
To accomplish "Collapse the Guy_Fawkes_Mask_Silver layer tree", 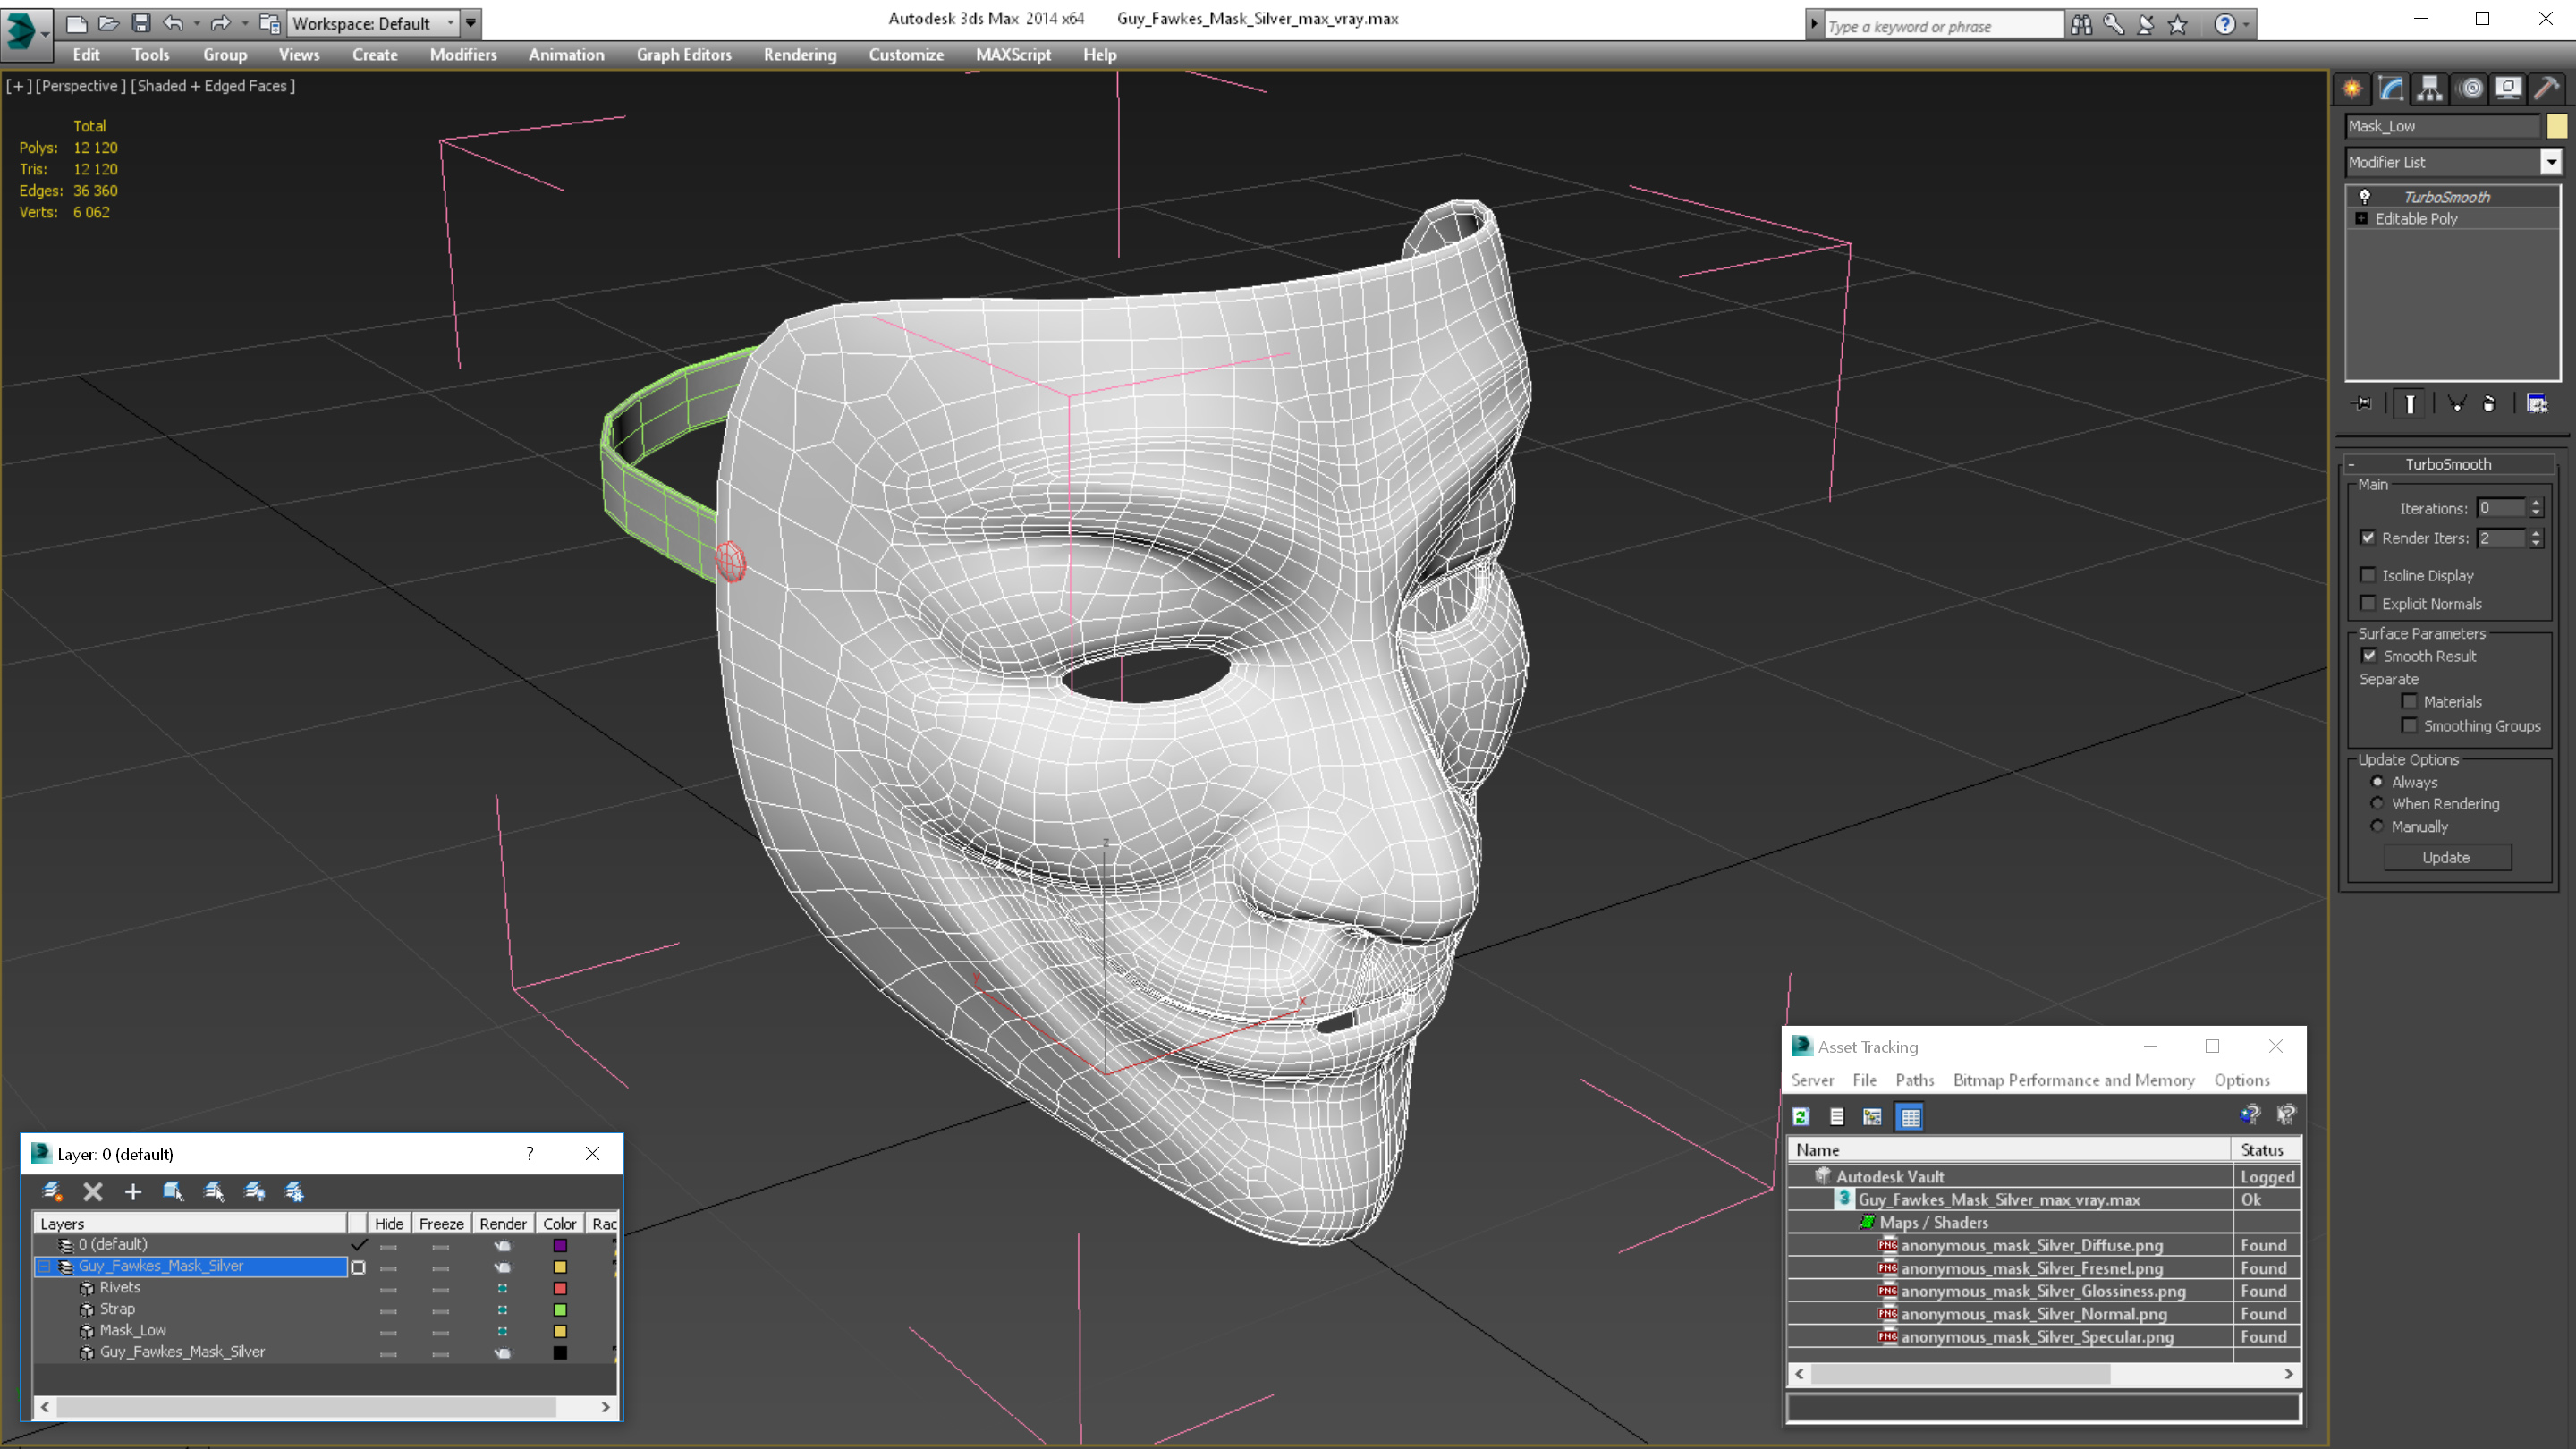I will click(x=44, y=1266).
